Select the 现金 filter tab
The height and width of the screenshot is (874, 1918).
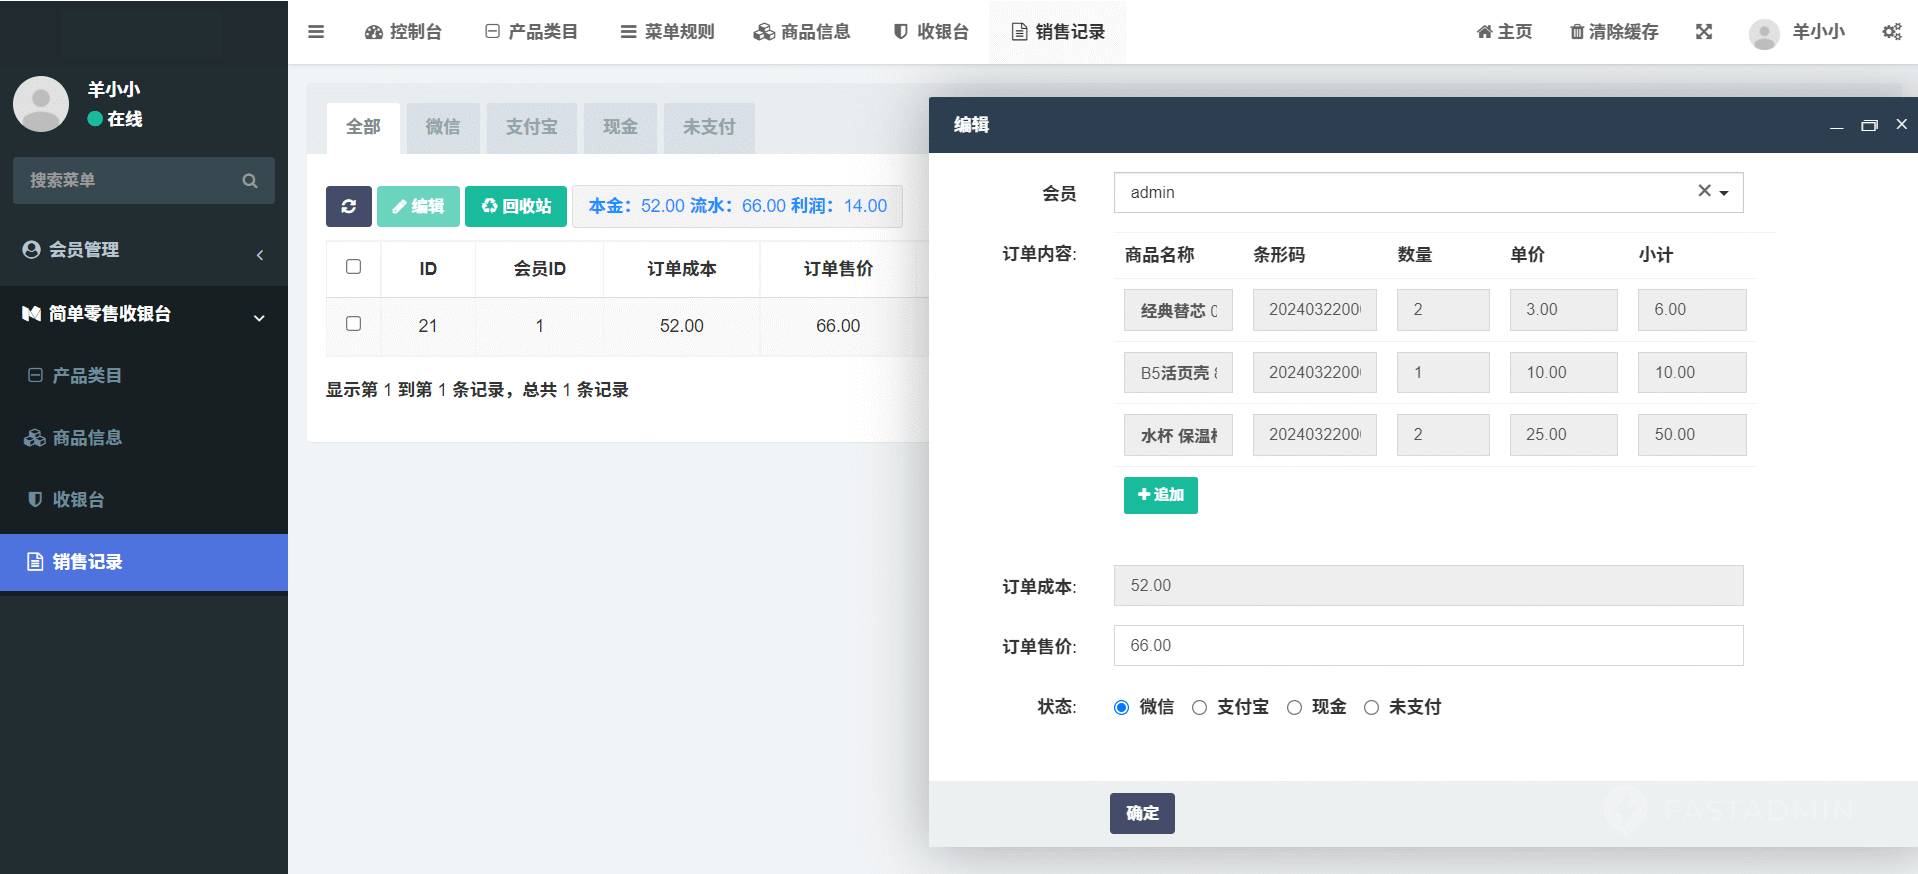pos(620,127)
